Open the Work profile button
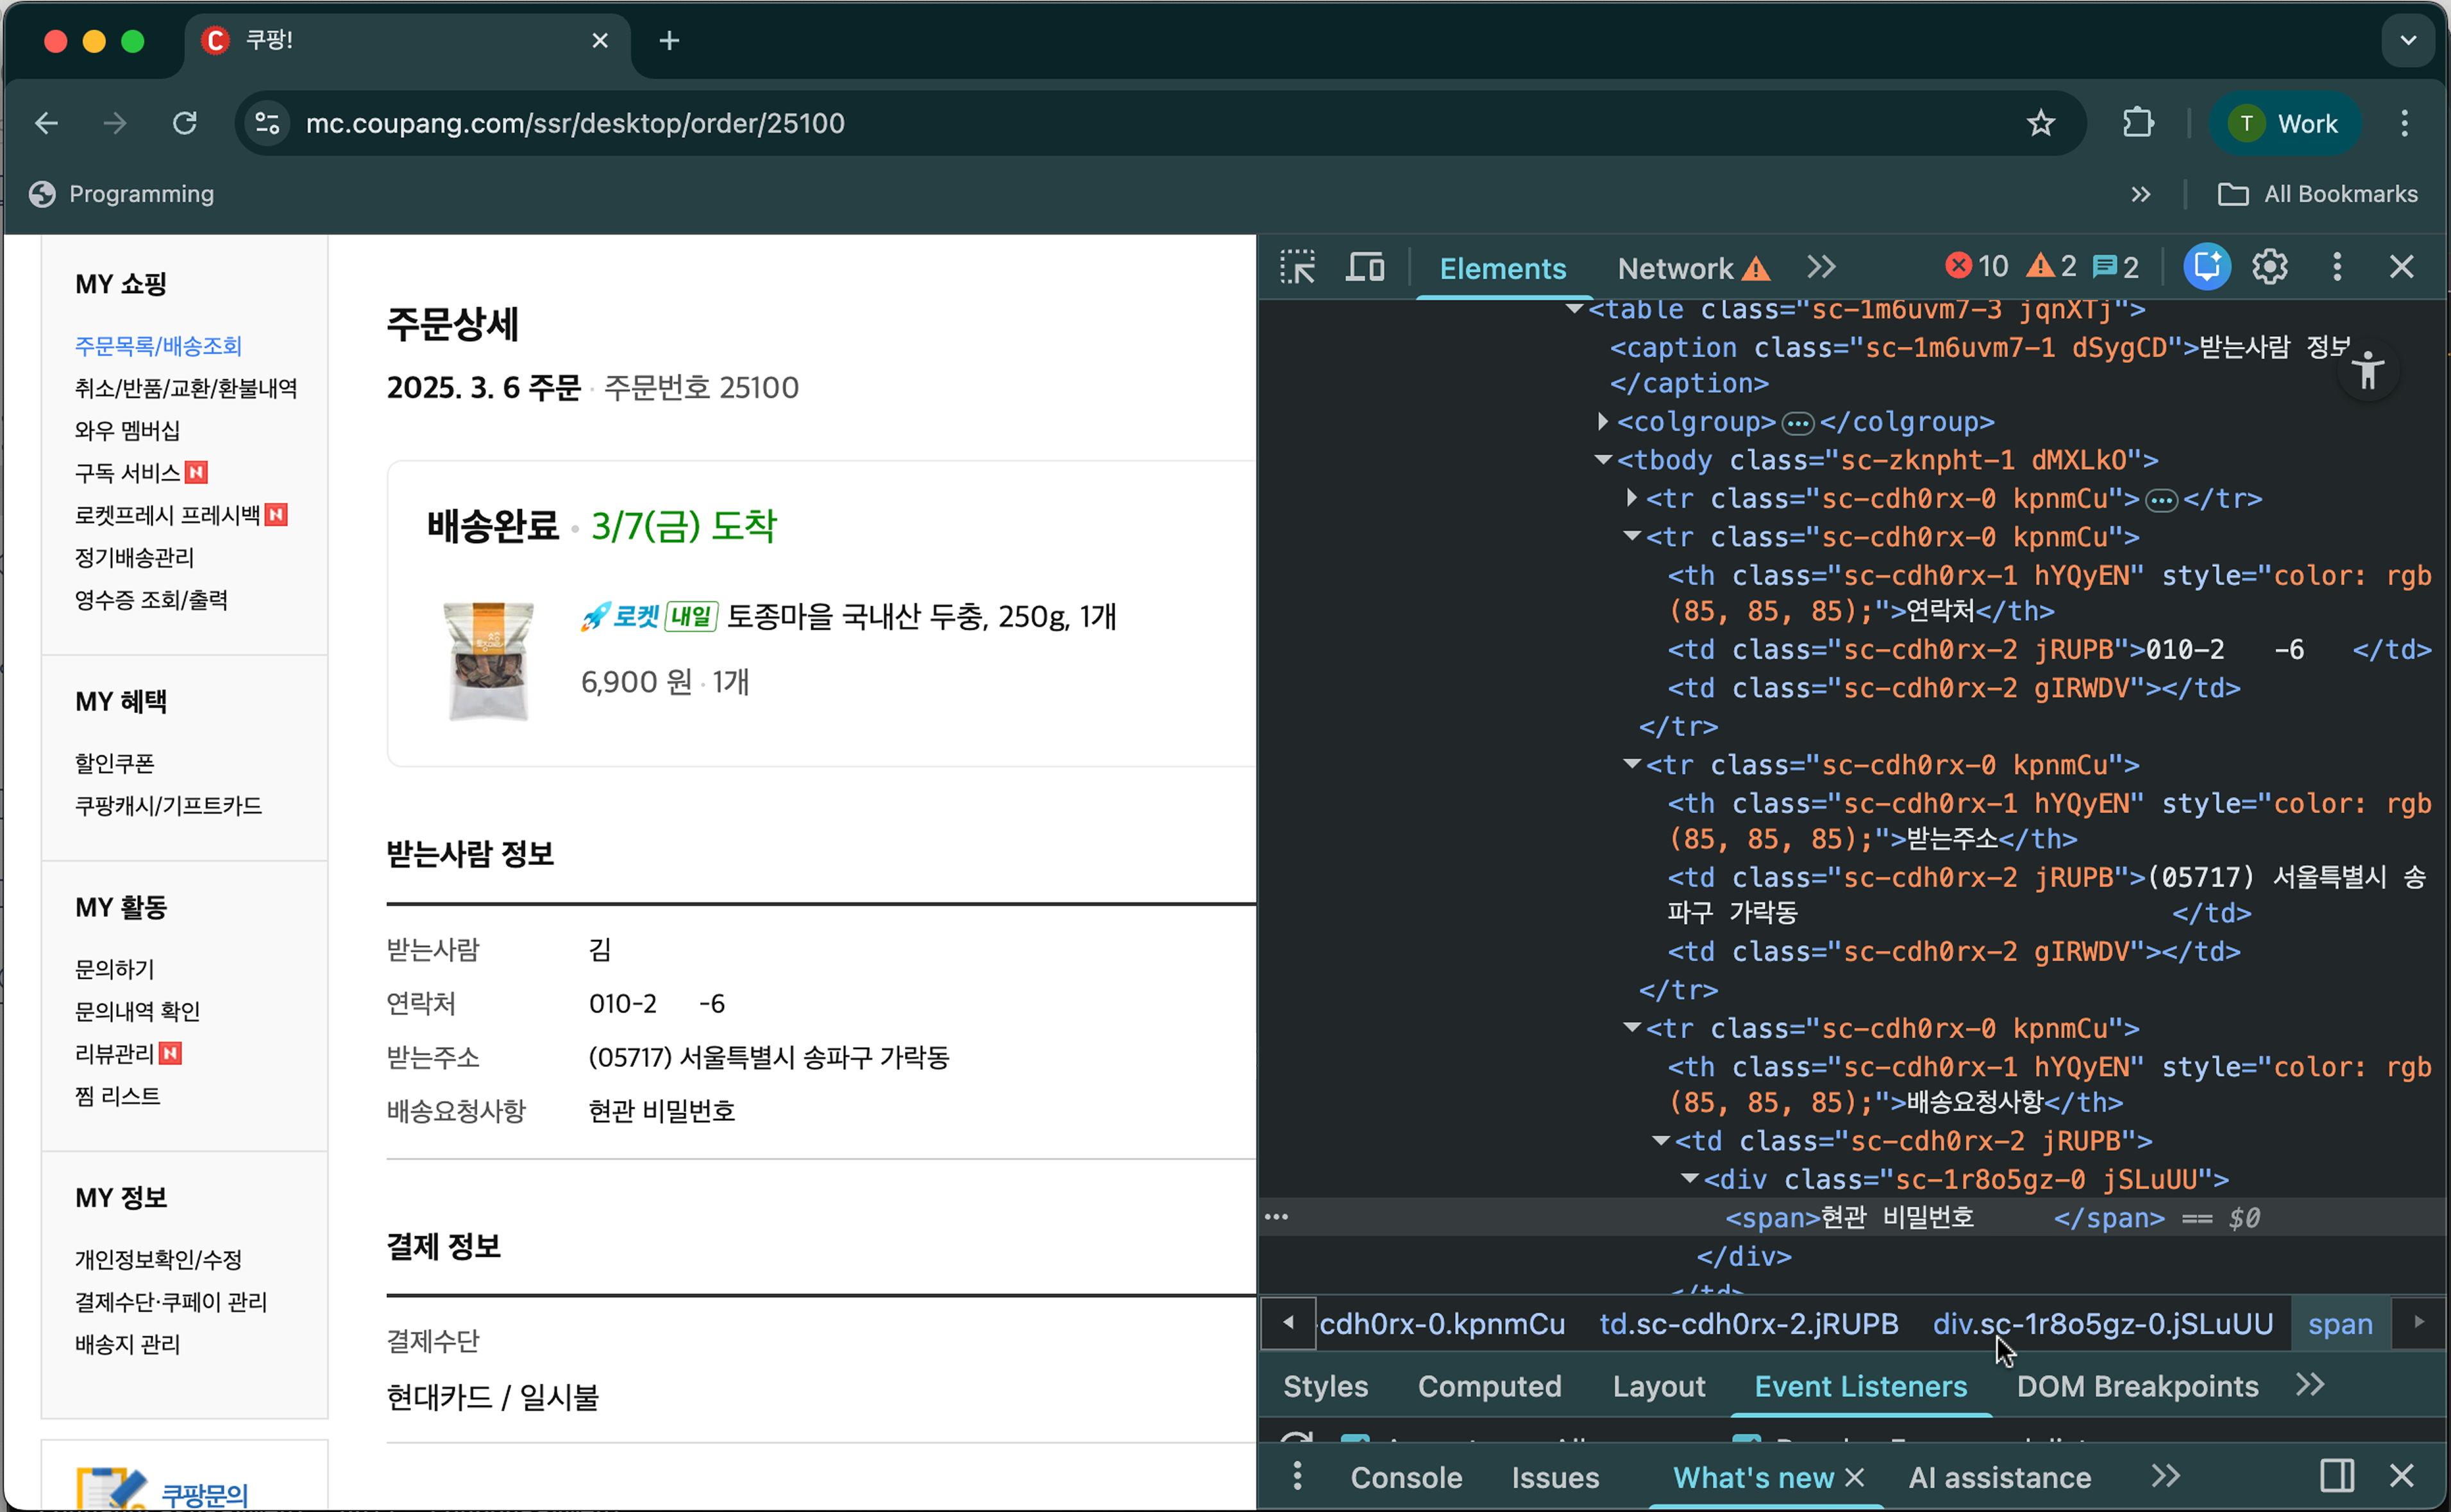 (2285, 123)
